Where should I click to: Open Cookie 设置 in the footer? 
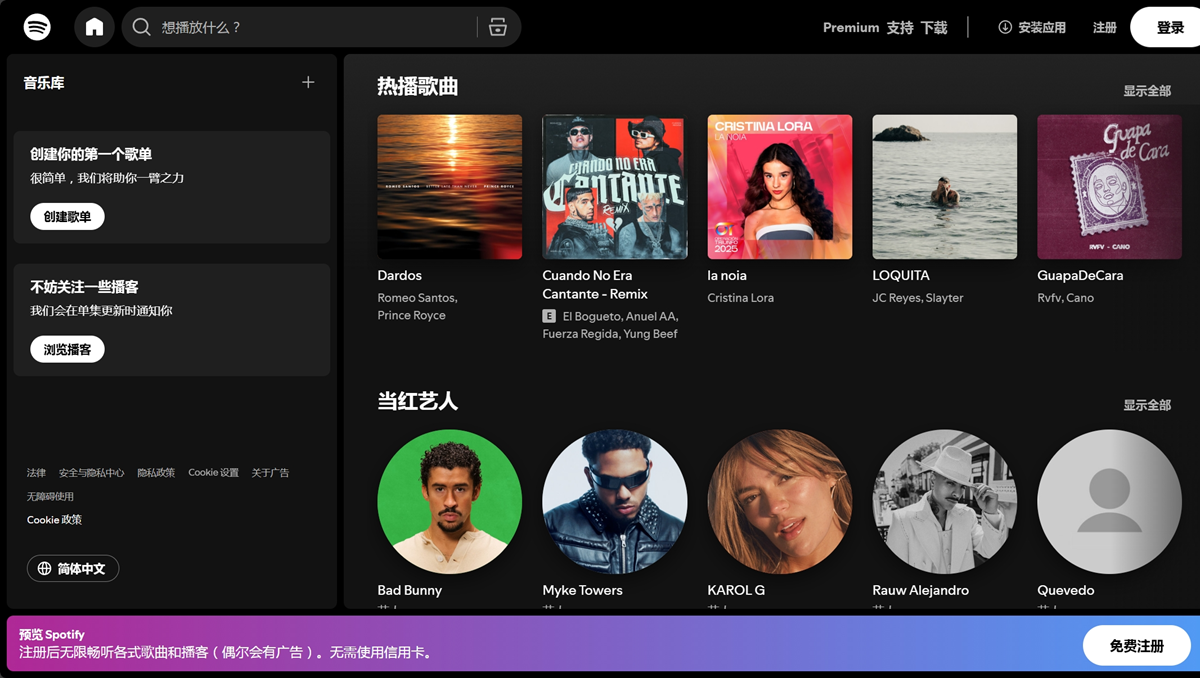213,471
